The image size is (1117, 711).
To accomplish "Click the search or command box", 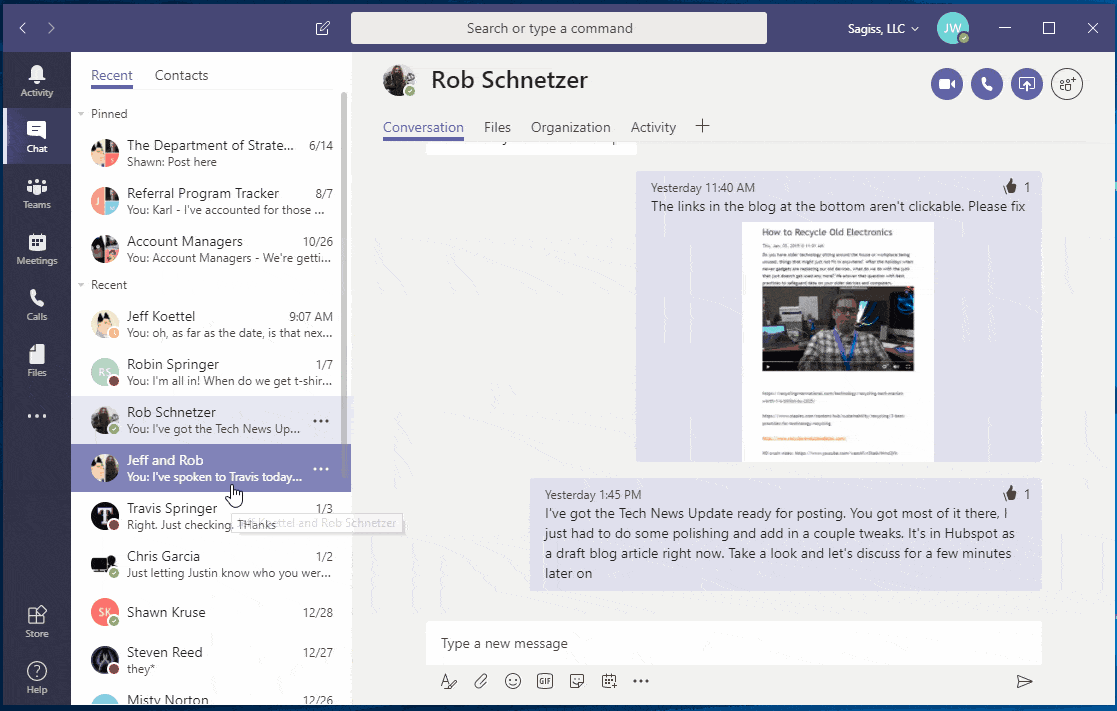I will pyautogui.click(x=559, y=28).
